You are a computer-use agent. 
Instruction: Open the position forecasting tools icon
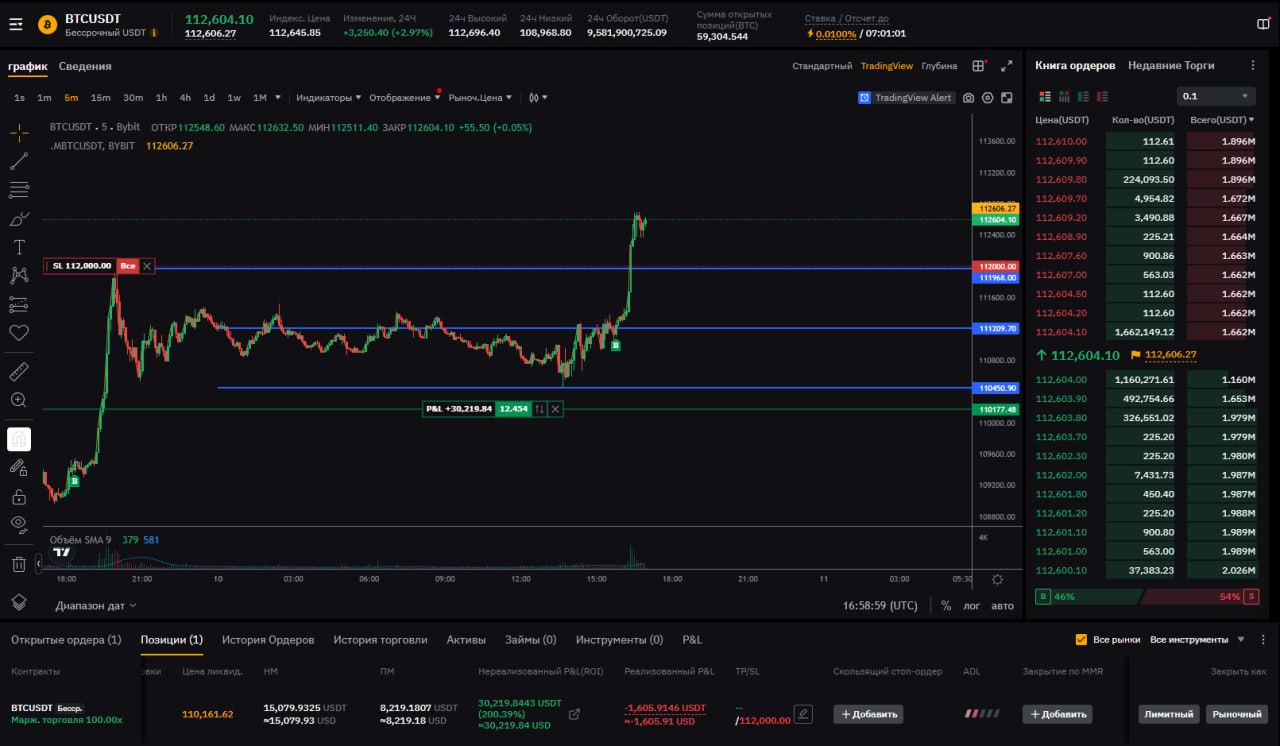click(x=19, y=304)
